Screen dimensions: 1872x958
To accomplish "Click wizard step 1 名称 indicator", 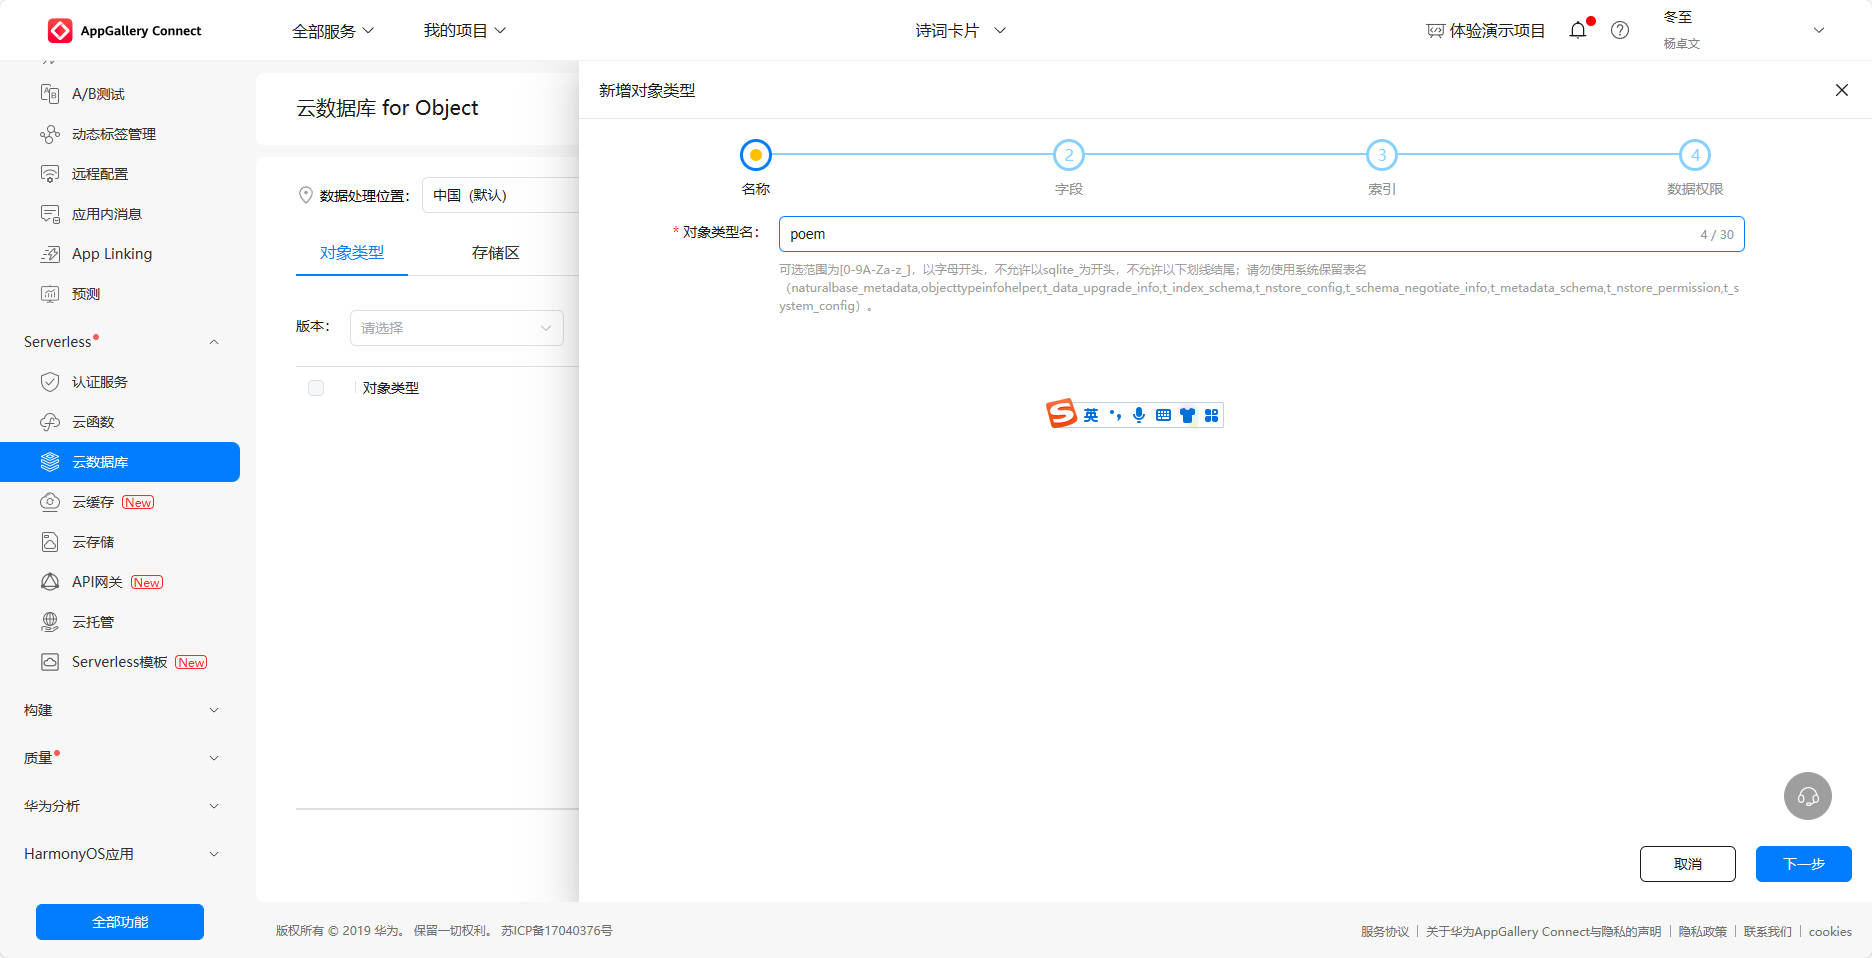I will pyautogui.click(x=756, y=155).
